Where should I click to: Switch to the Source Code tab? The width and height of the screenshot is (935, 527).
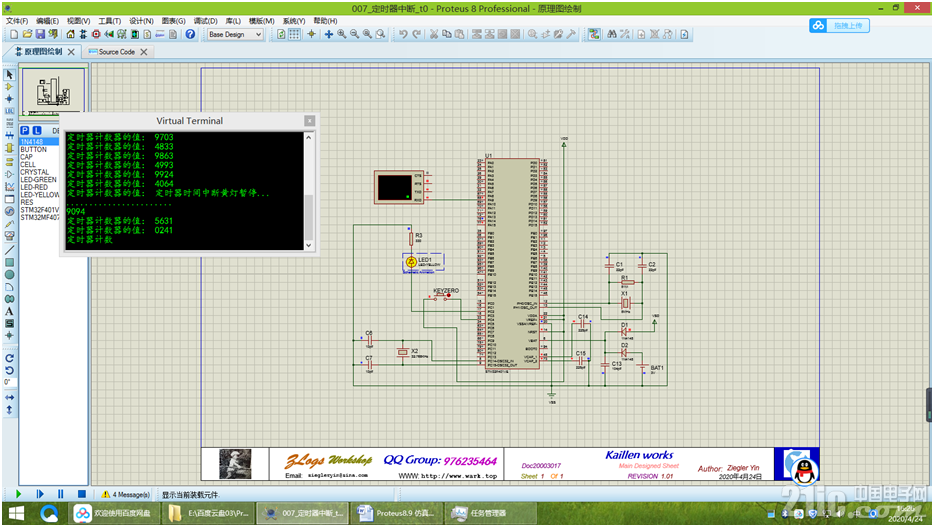[117, 52]
